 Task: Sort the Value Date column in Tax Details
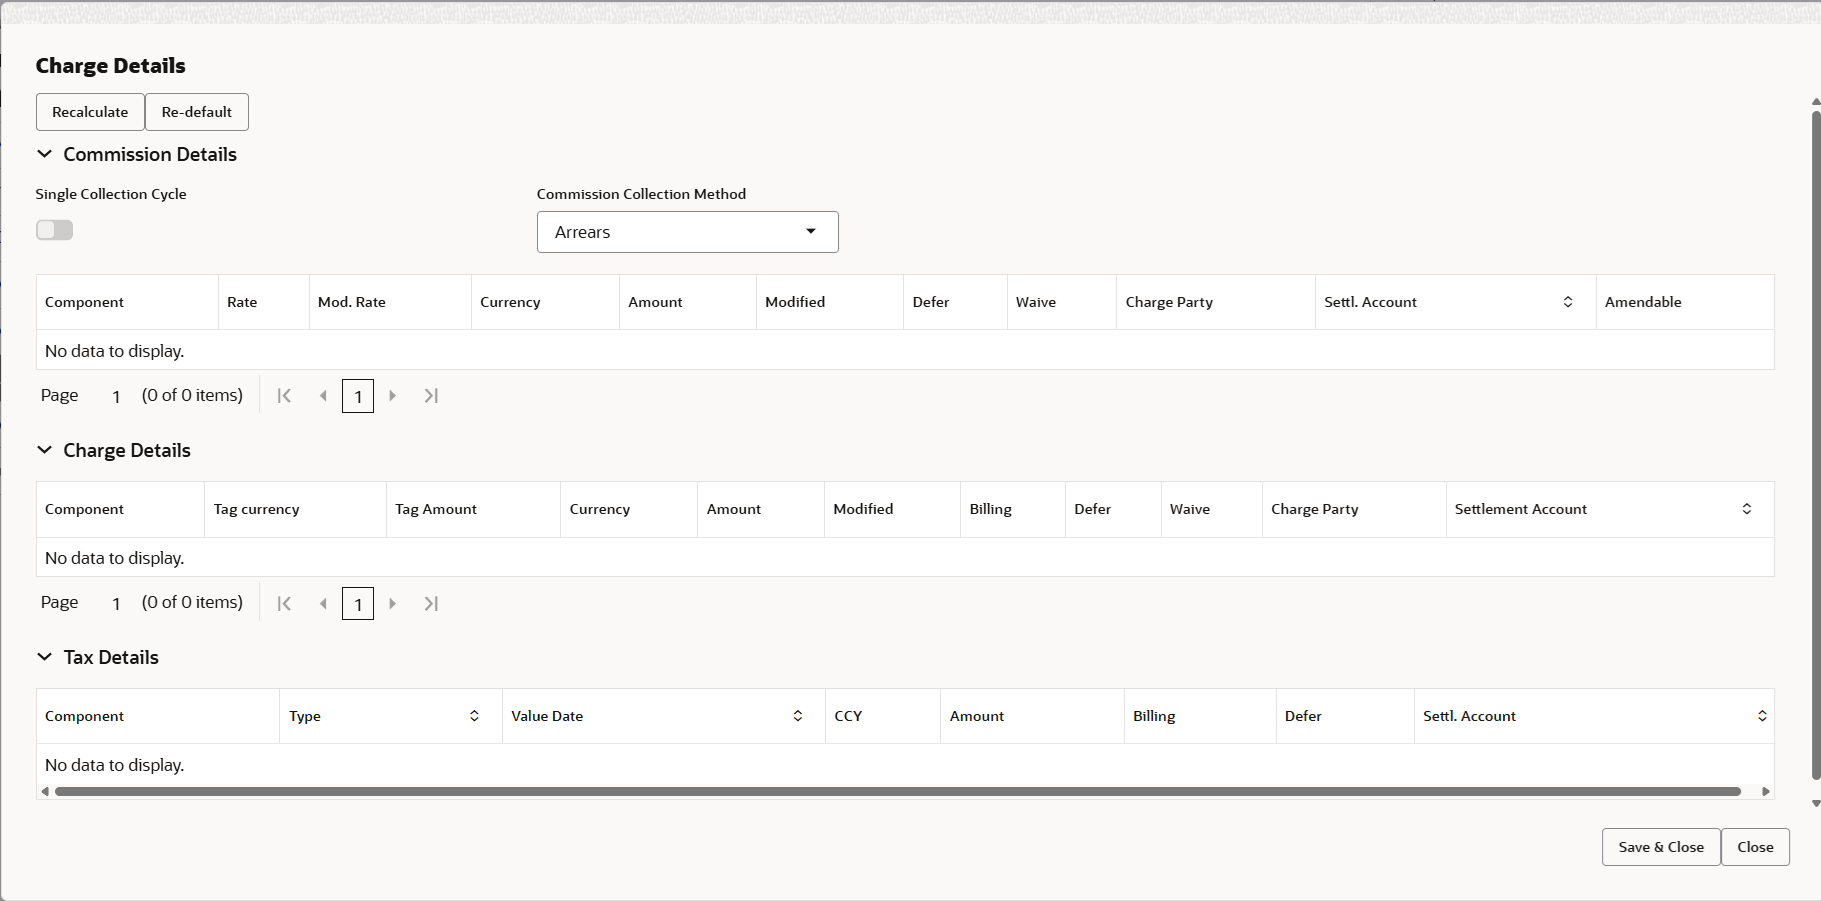(797, 715)
